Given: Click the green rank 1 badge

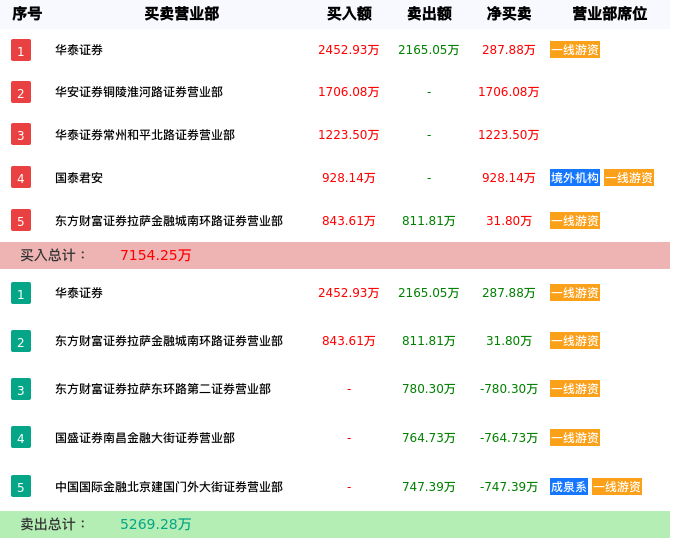Looking at the screenshot, I should [21, 293].
